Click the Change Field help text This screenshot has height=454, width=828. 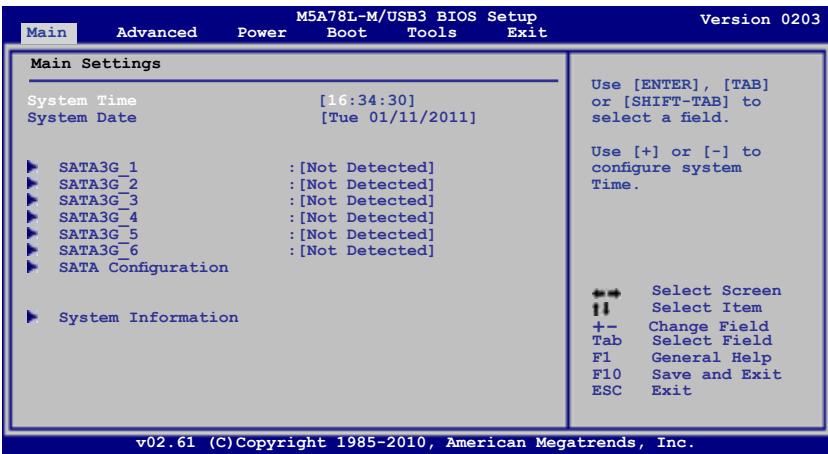pyautogui.click(x=709, y=326)
